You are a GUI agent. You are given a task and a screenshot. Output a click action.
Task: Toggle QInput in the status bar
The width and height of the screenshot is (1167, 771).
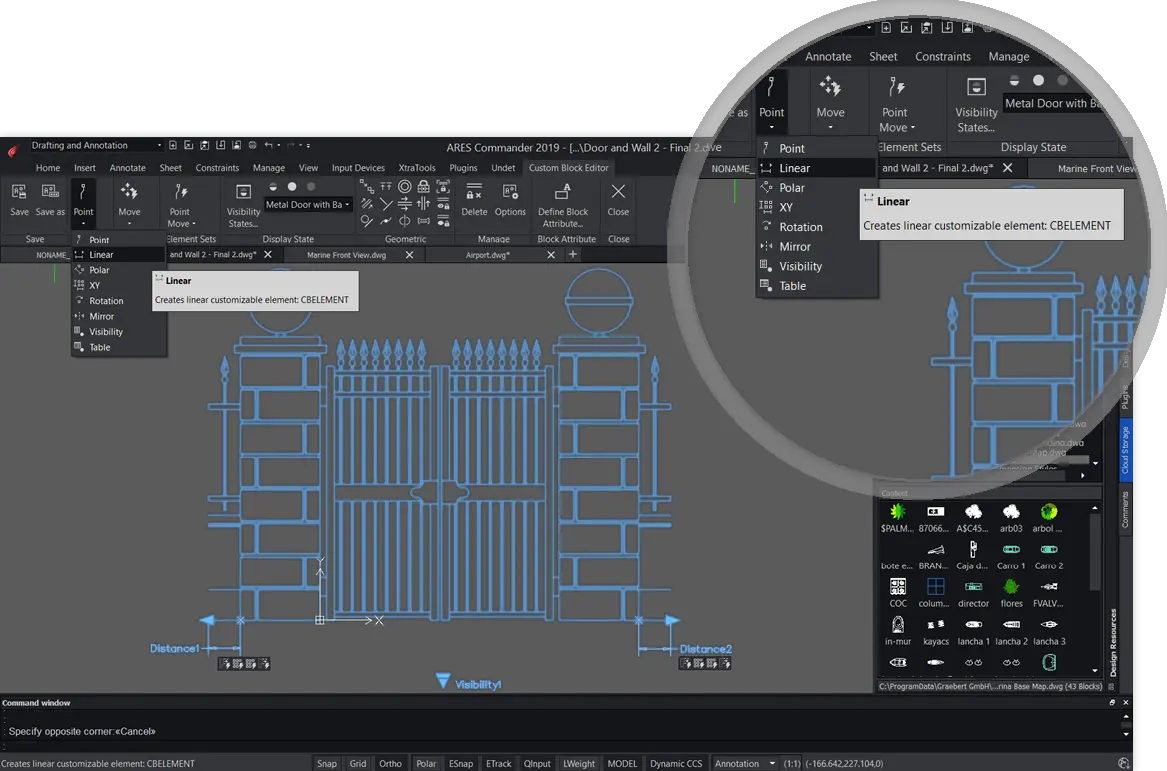[537, 764]
